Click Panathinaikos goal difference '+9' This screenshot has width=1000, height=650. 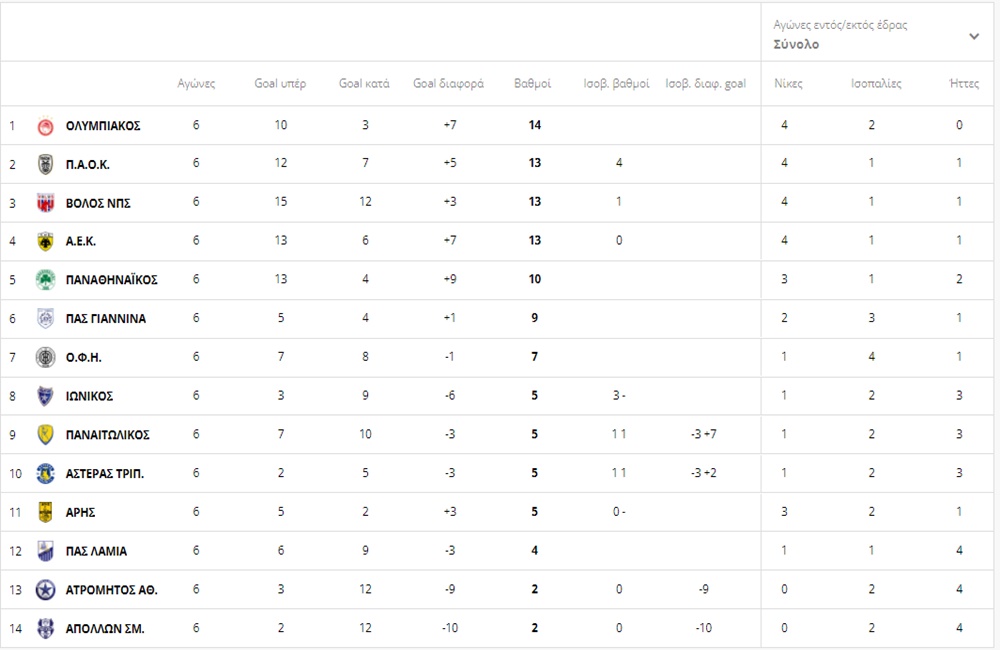click(x=450, y=279)
